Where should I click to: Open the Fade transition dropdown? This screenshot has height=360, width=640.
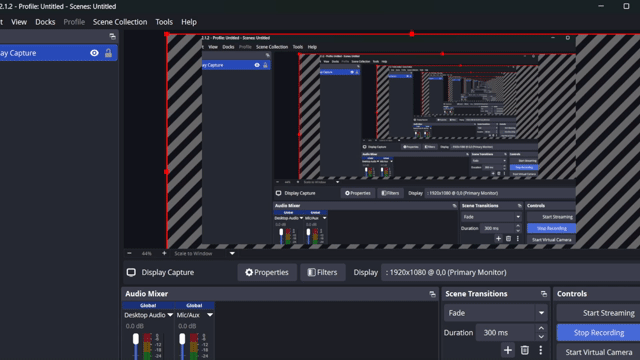pyautogui.click(x=495, y=313)
